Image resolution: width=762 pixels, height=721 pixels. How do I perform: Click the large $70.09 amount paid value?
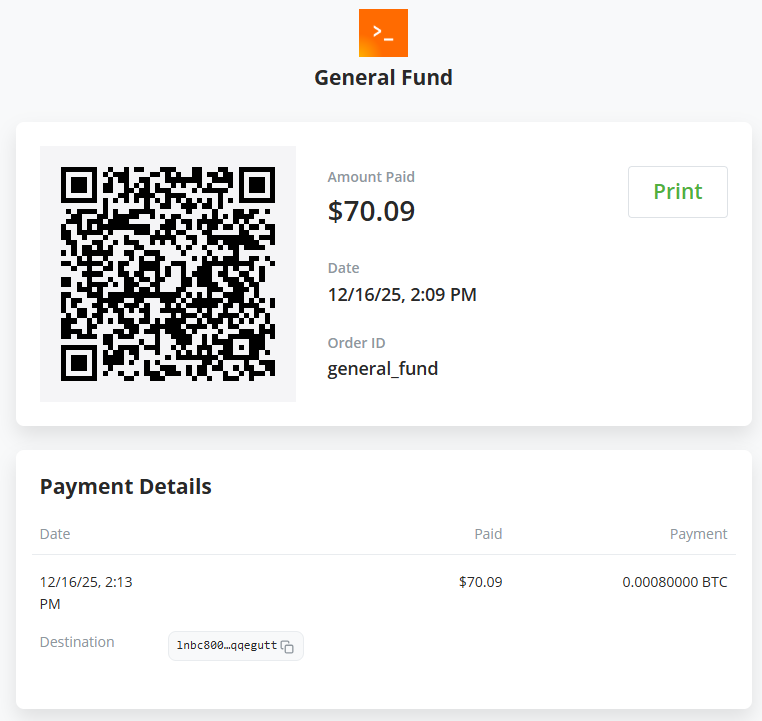click(371, 211)
